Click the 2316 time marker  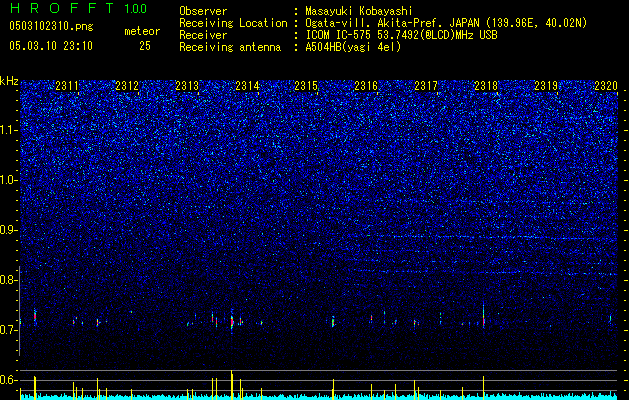click(x=366, y=86)
